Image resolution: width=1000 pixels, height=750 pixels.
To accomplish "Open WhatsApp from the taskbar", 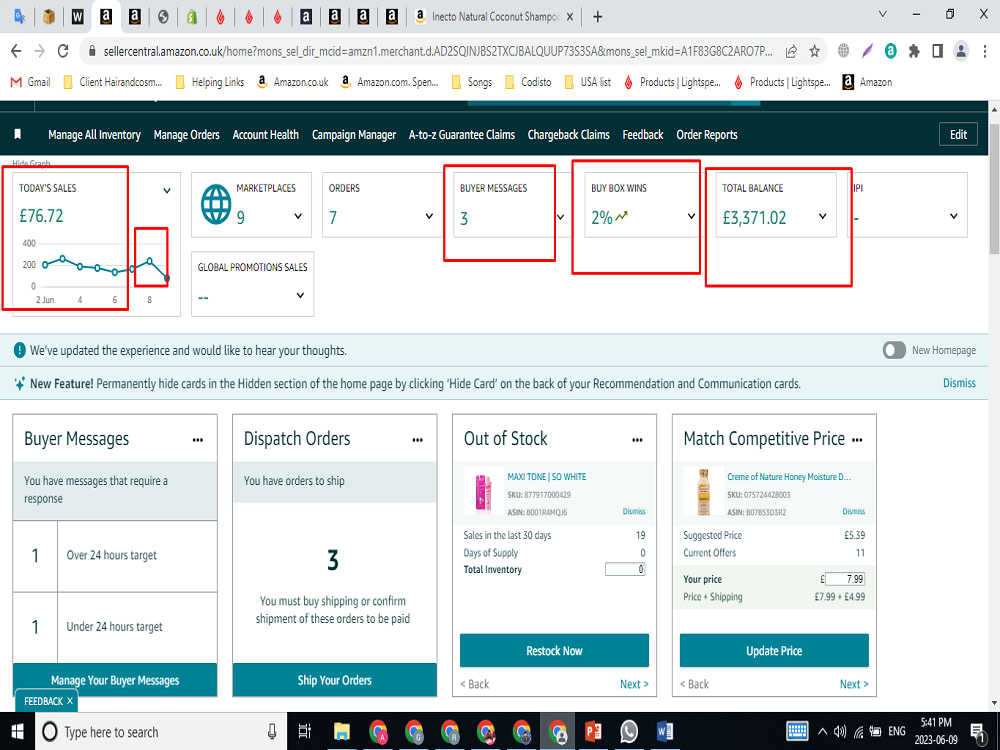I will pyautogui.click(x=629, y=732).
